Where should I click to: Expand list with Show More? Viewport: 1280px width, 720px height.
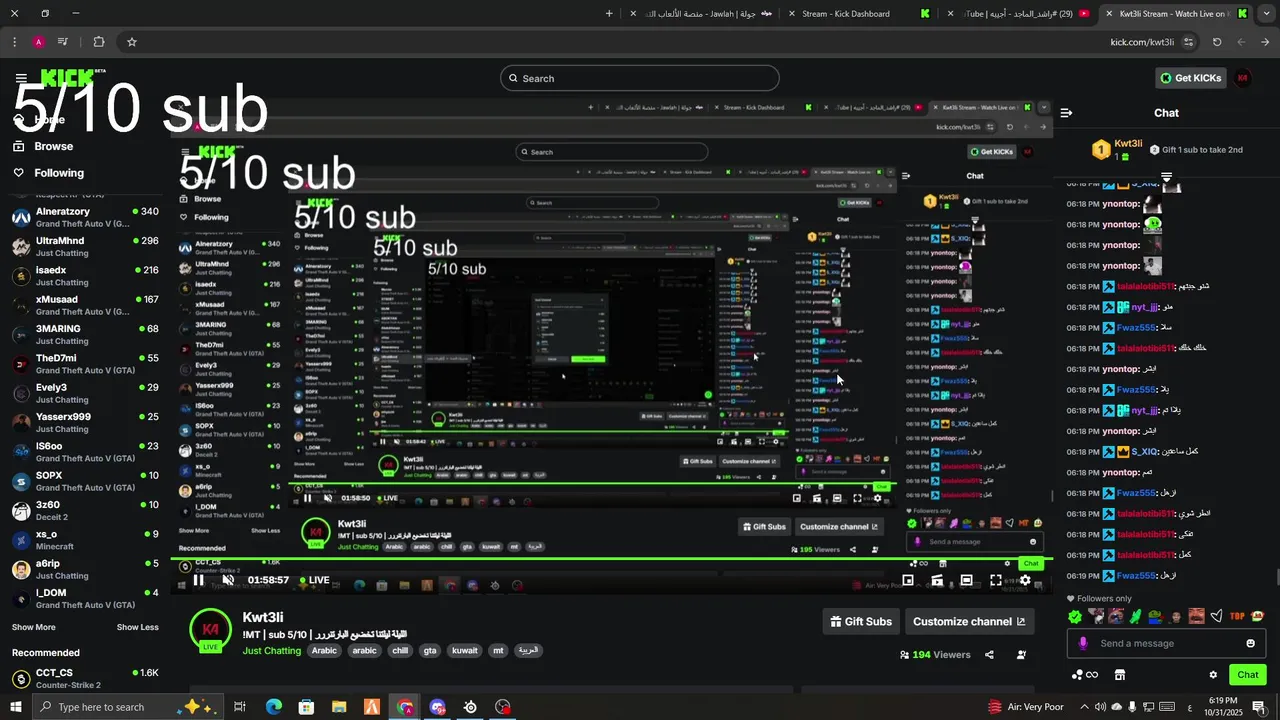[34, 627]
